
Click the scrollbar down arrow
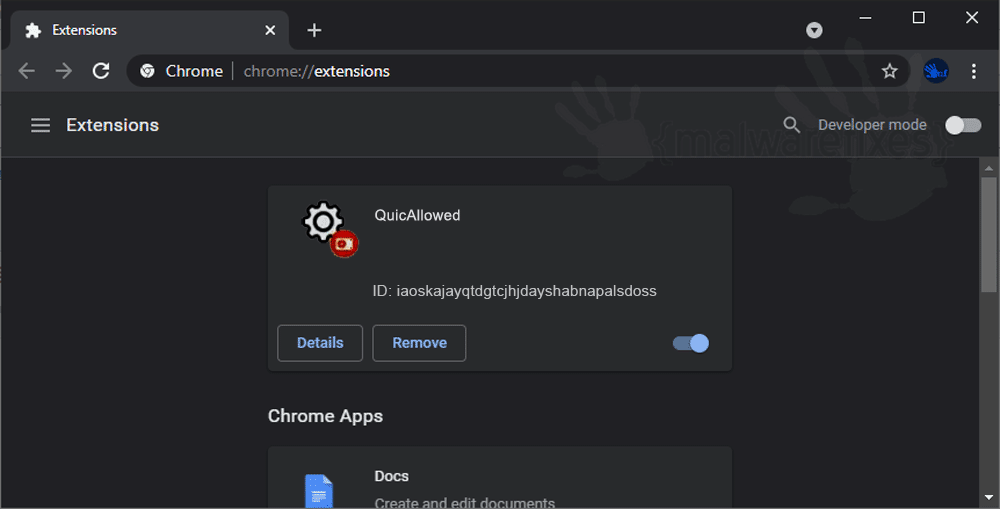989,497
